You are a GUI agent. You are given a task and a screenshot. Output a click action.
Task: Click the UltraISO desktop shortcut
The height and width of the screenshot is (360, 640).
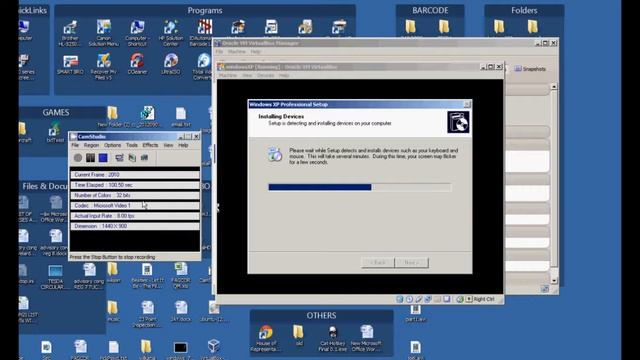[171, 64]
